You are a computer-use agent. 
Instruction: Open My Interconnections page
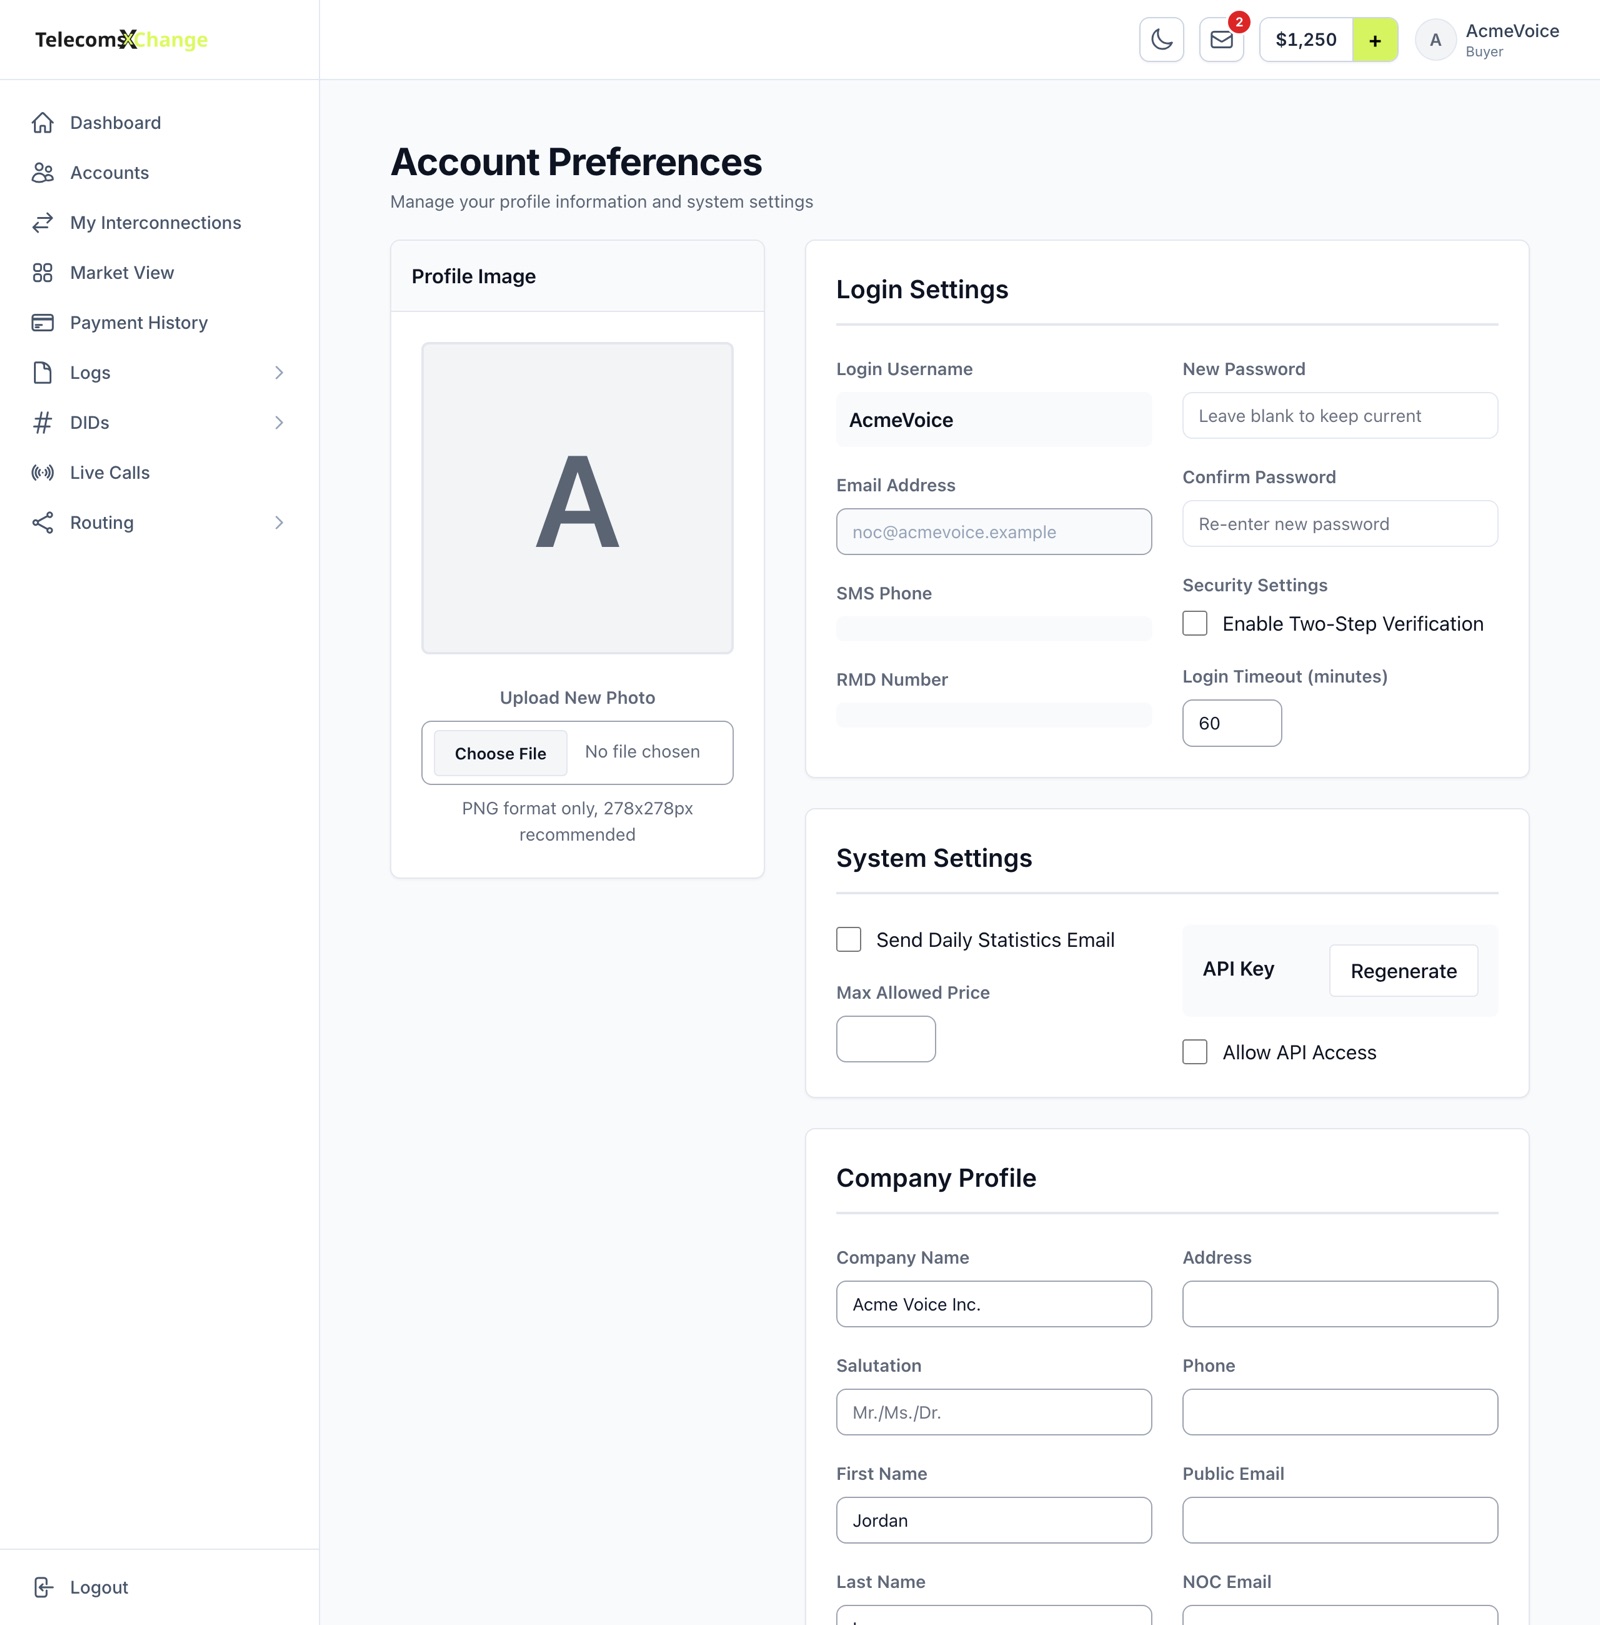tap(160, 223)
